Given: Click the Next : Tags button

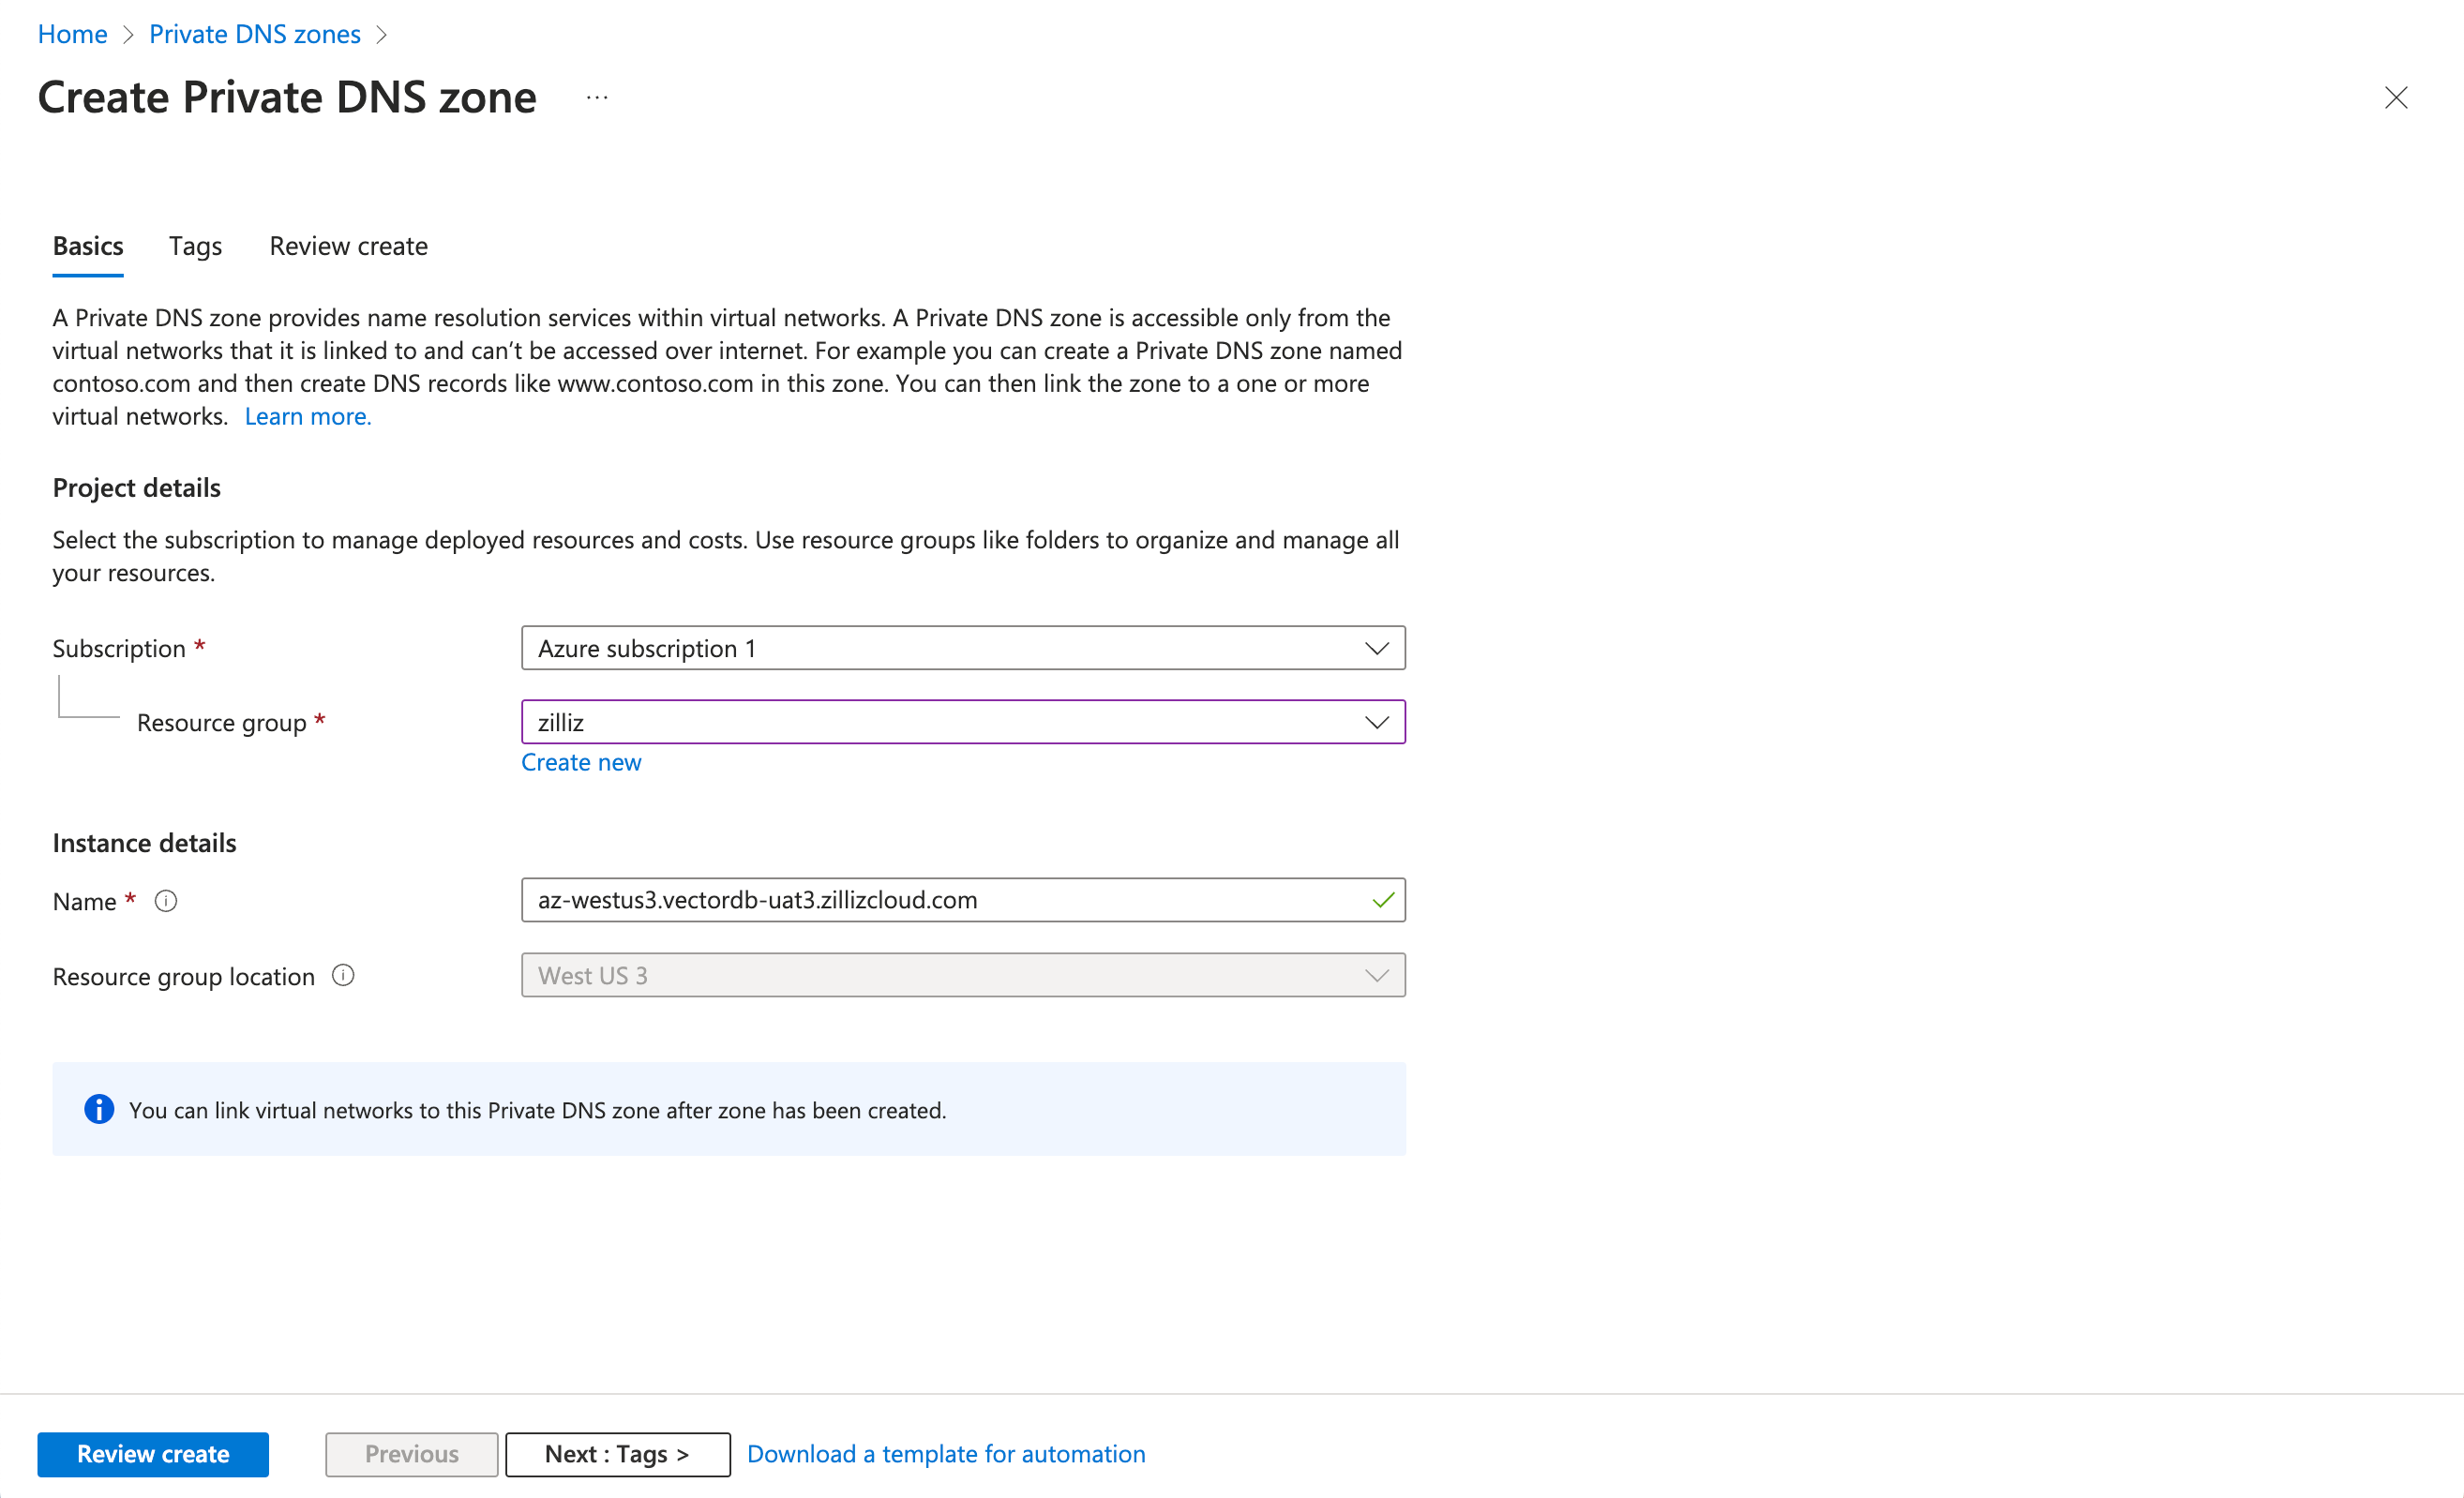Looking at the screenshot, I should (x=617, y=1454).
